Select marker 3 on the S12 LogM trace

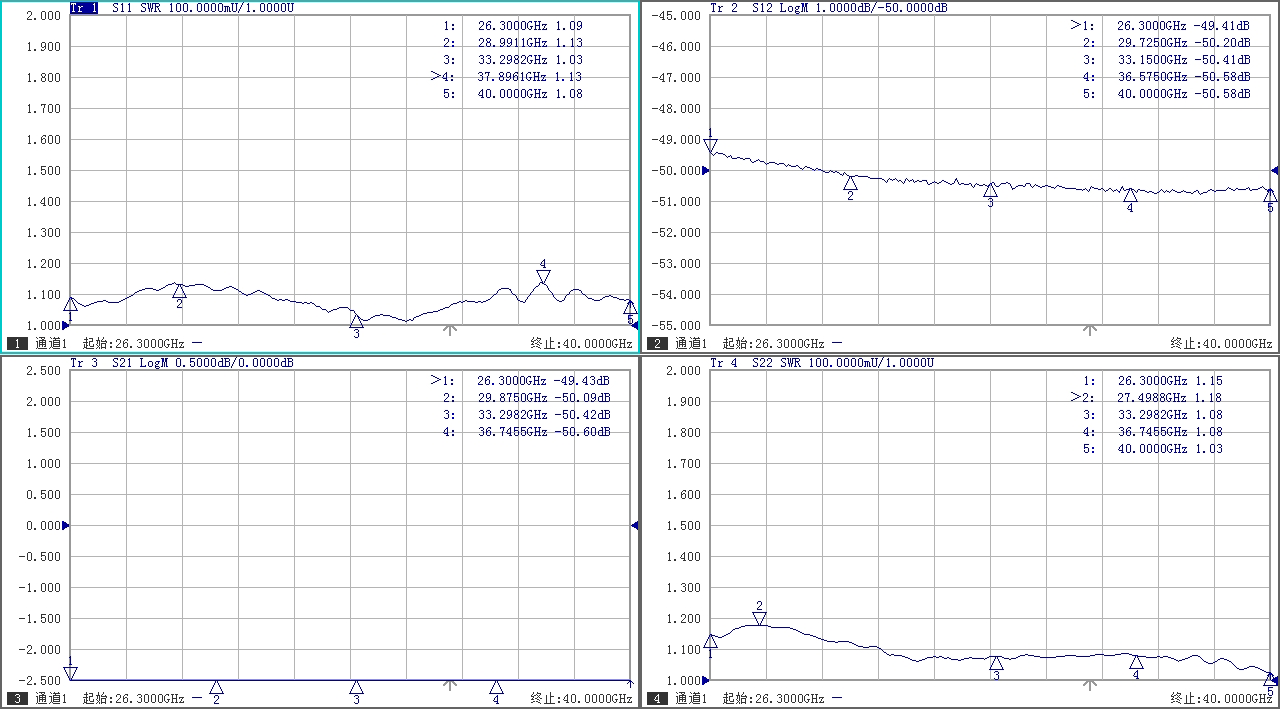click(990, 190)
